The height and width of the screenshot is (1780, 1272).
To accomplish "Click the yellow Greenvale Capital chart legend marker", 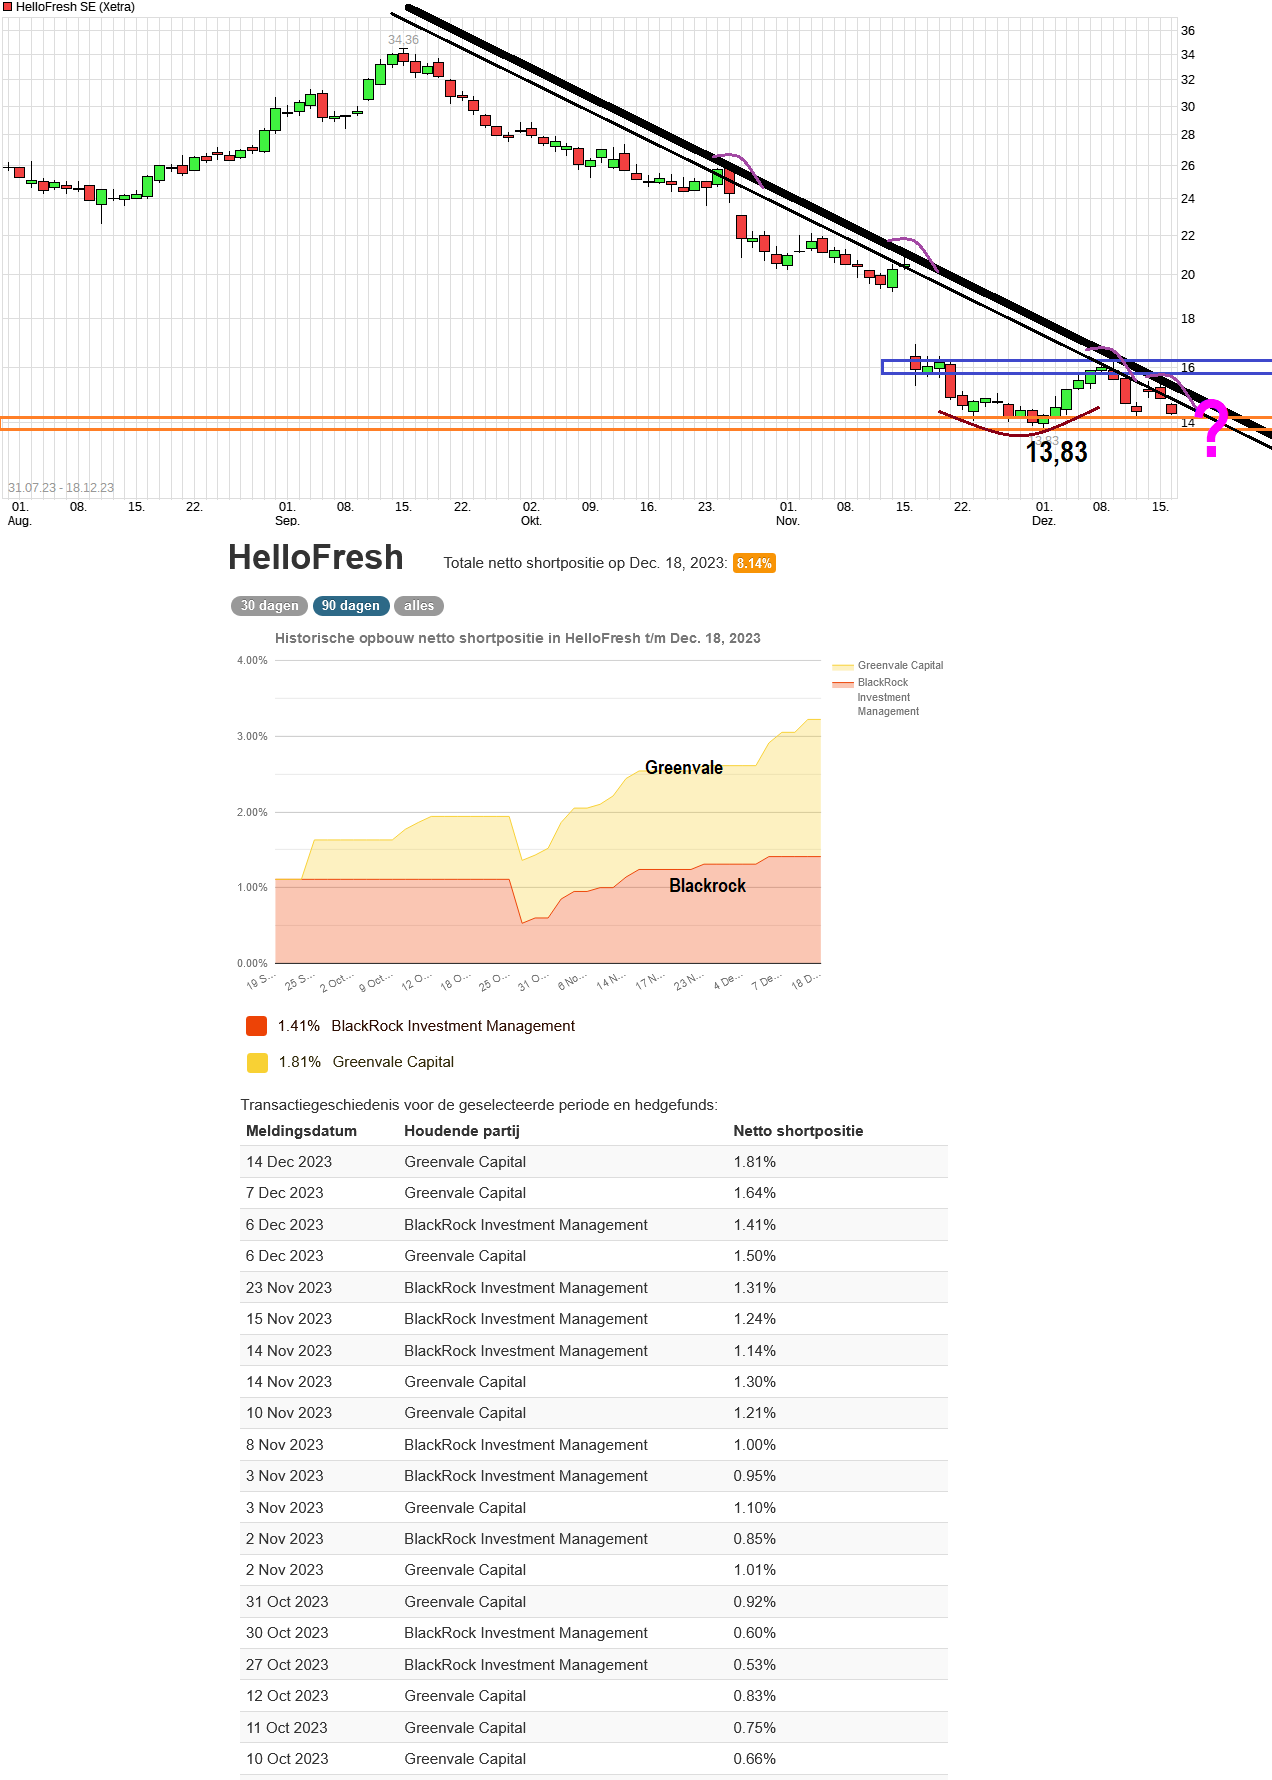I will tap(843, 666).
